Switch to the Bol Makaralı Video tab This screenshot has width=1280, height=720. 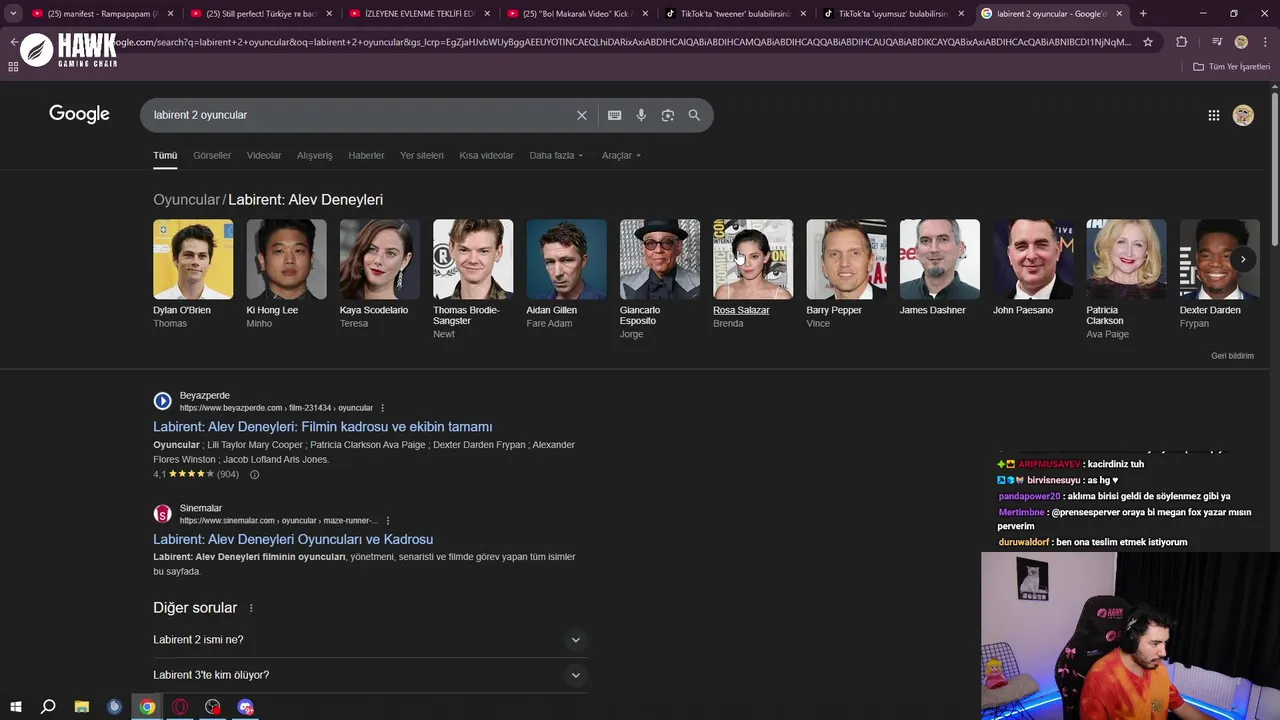[x=577, y=14]
